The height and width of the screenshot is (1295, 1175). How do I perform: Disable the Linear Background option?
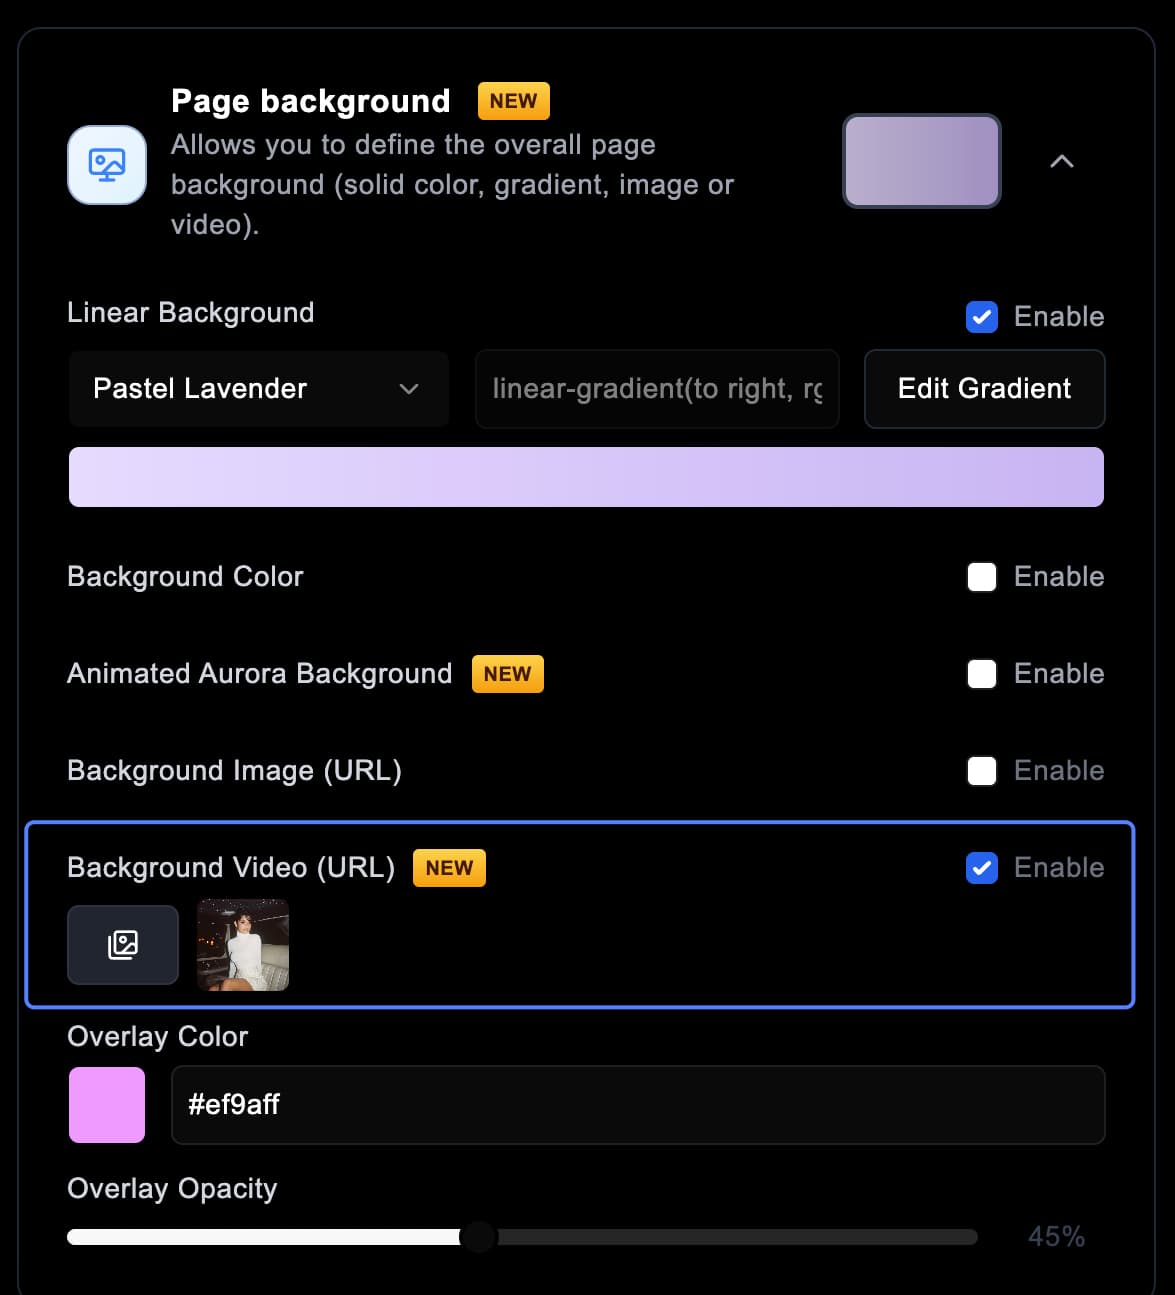click(982, 316)
